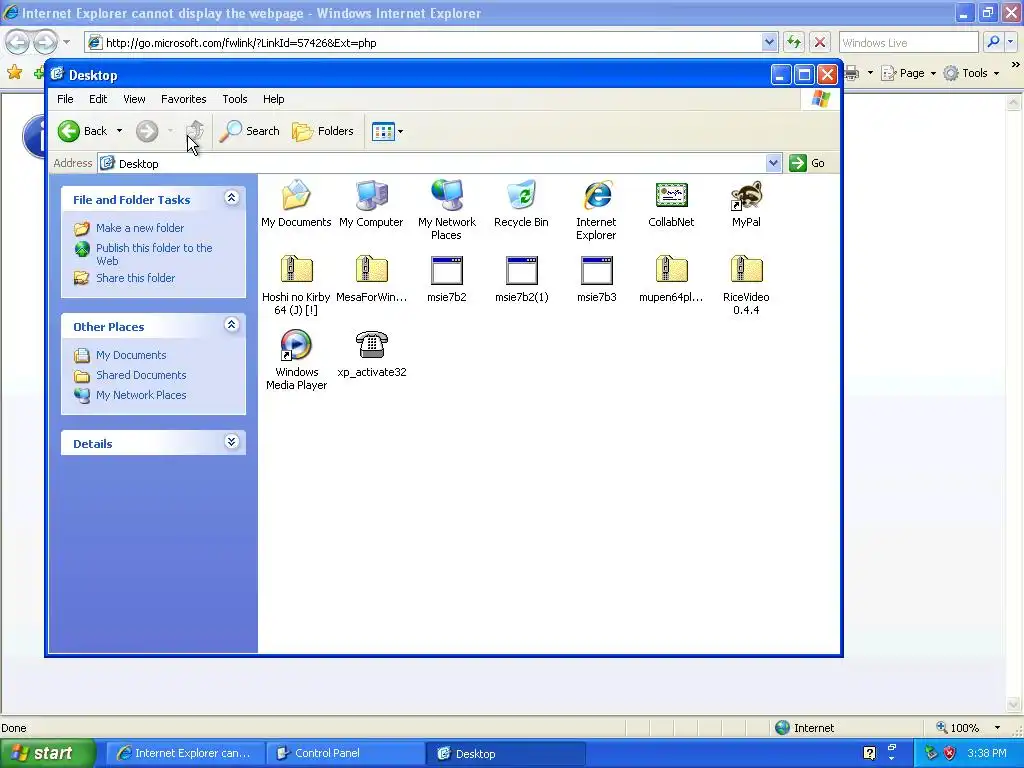Click the IE page vertical scrollbar
1024x768 pixels.
click(x=1013, y=403)
